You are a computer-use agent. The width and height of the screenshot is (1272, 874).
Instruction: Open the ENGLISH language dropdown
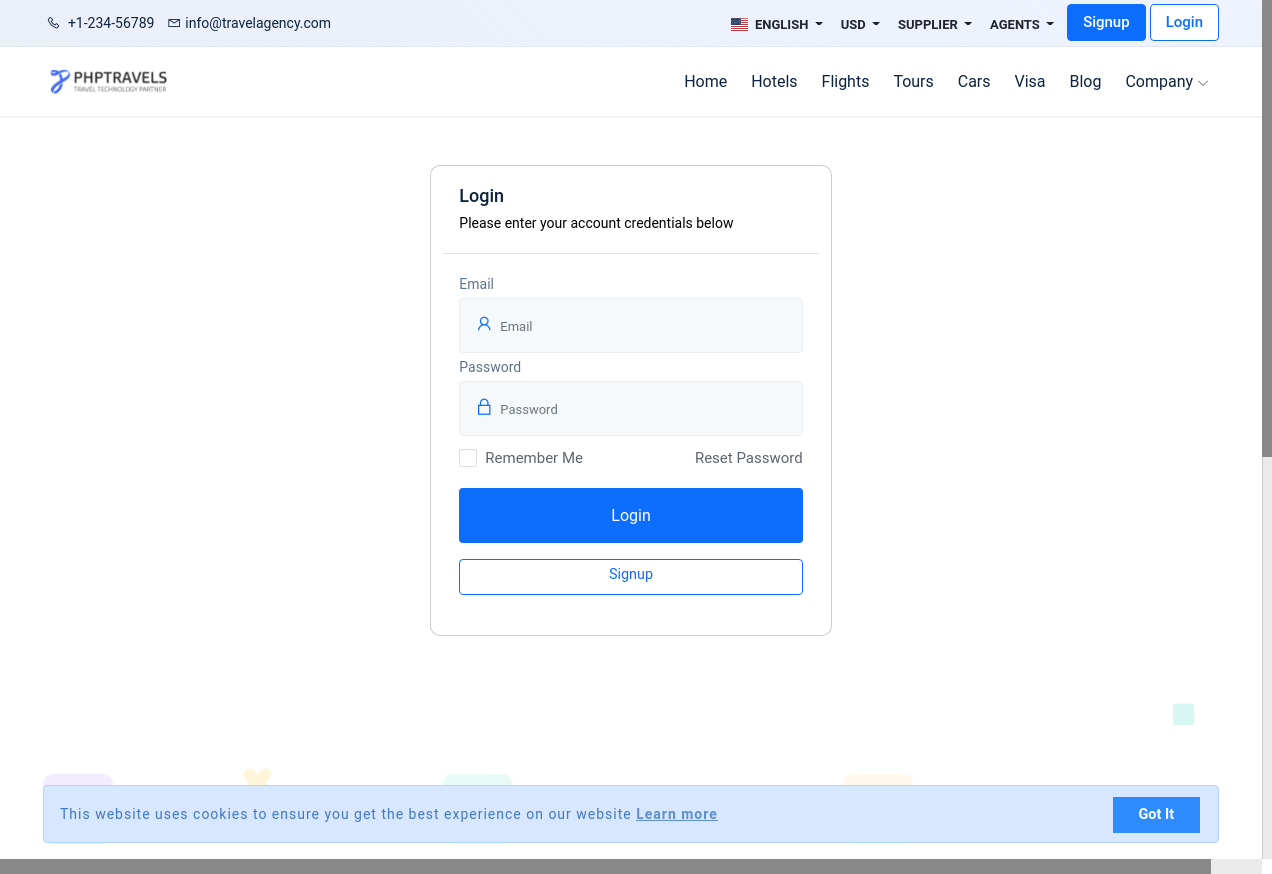(x=780, y=24)
